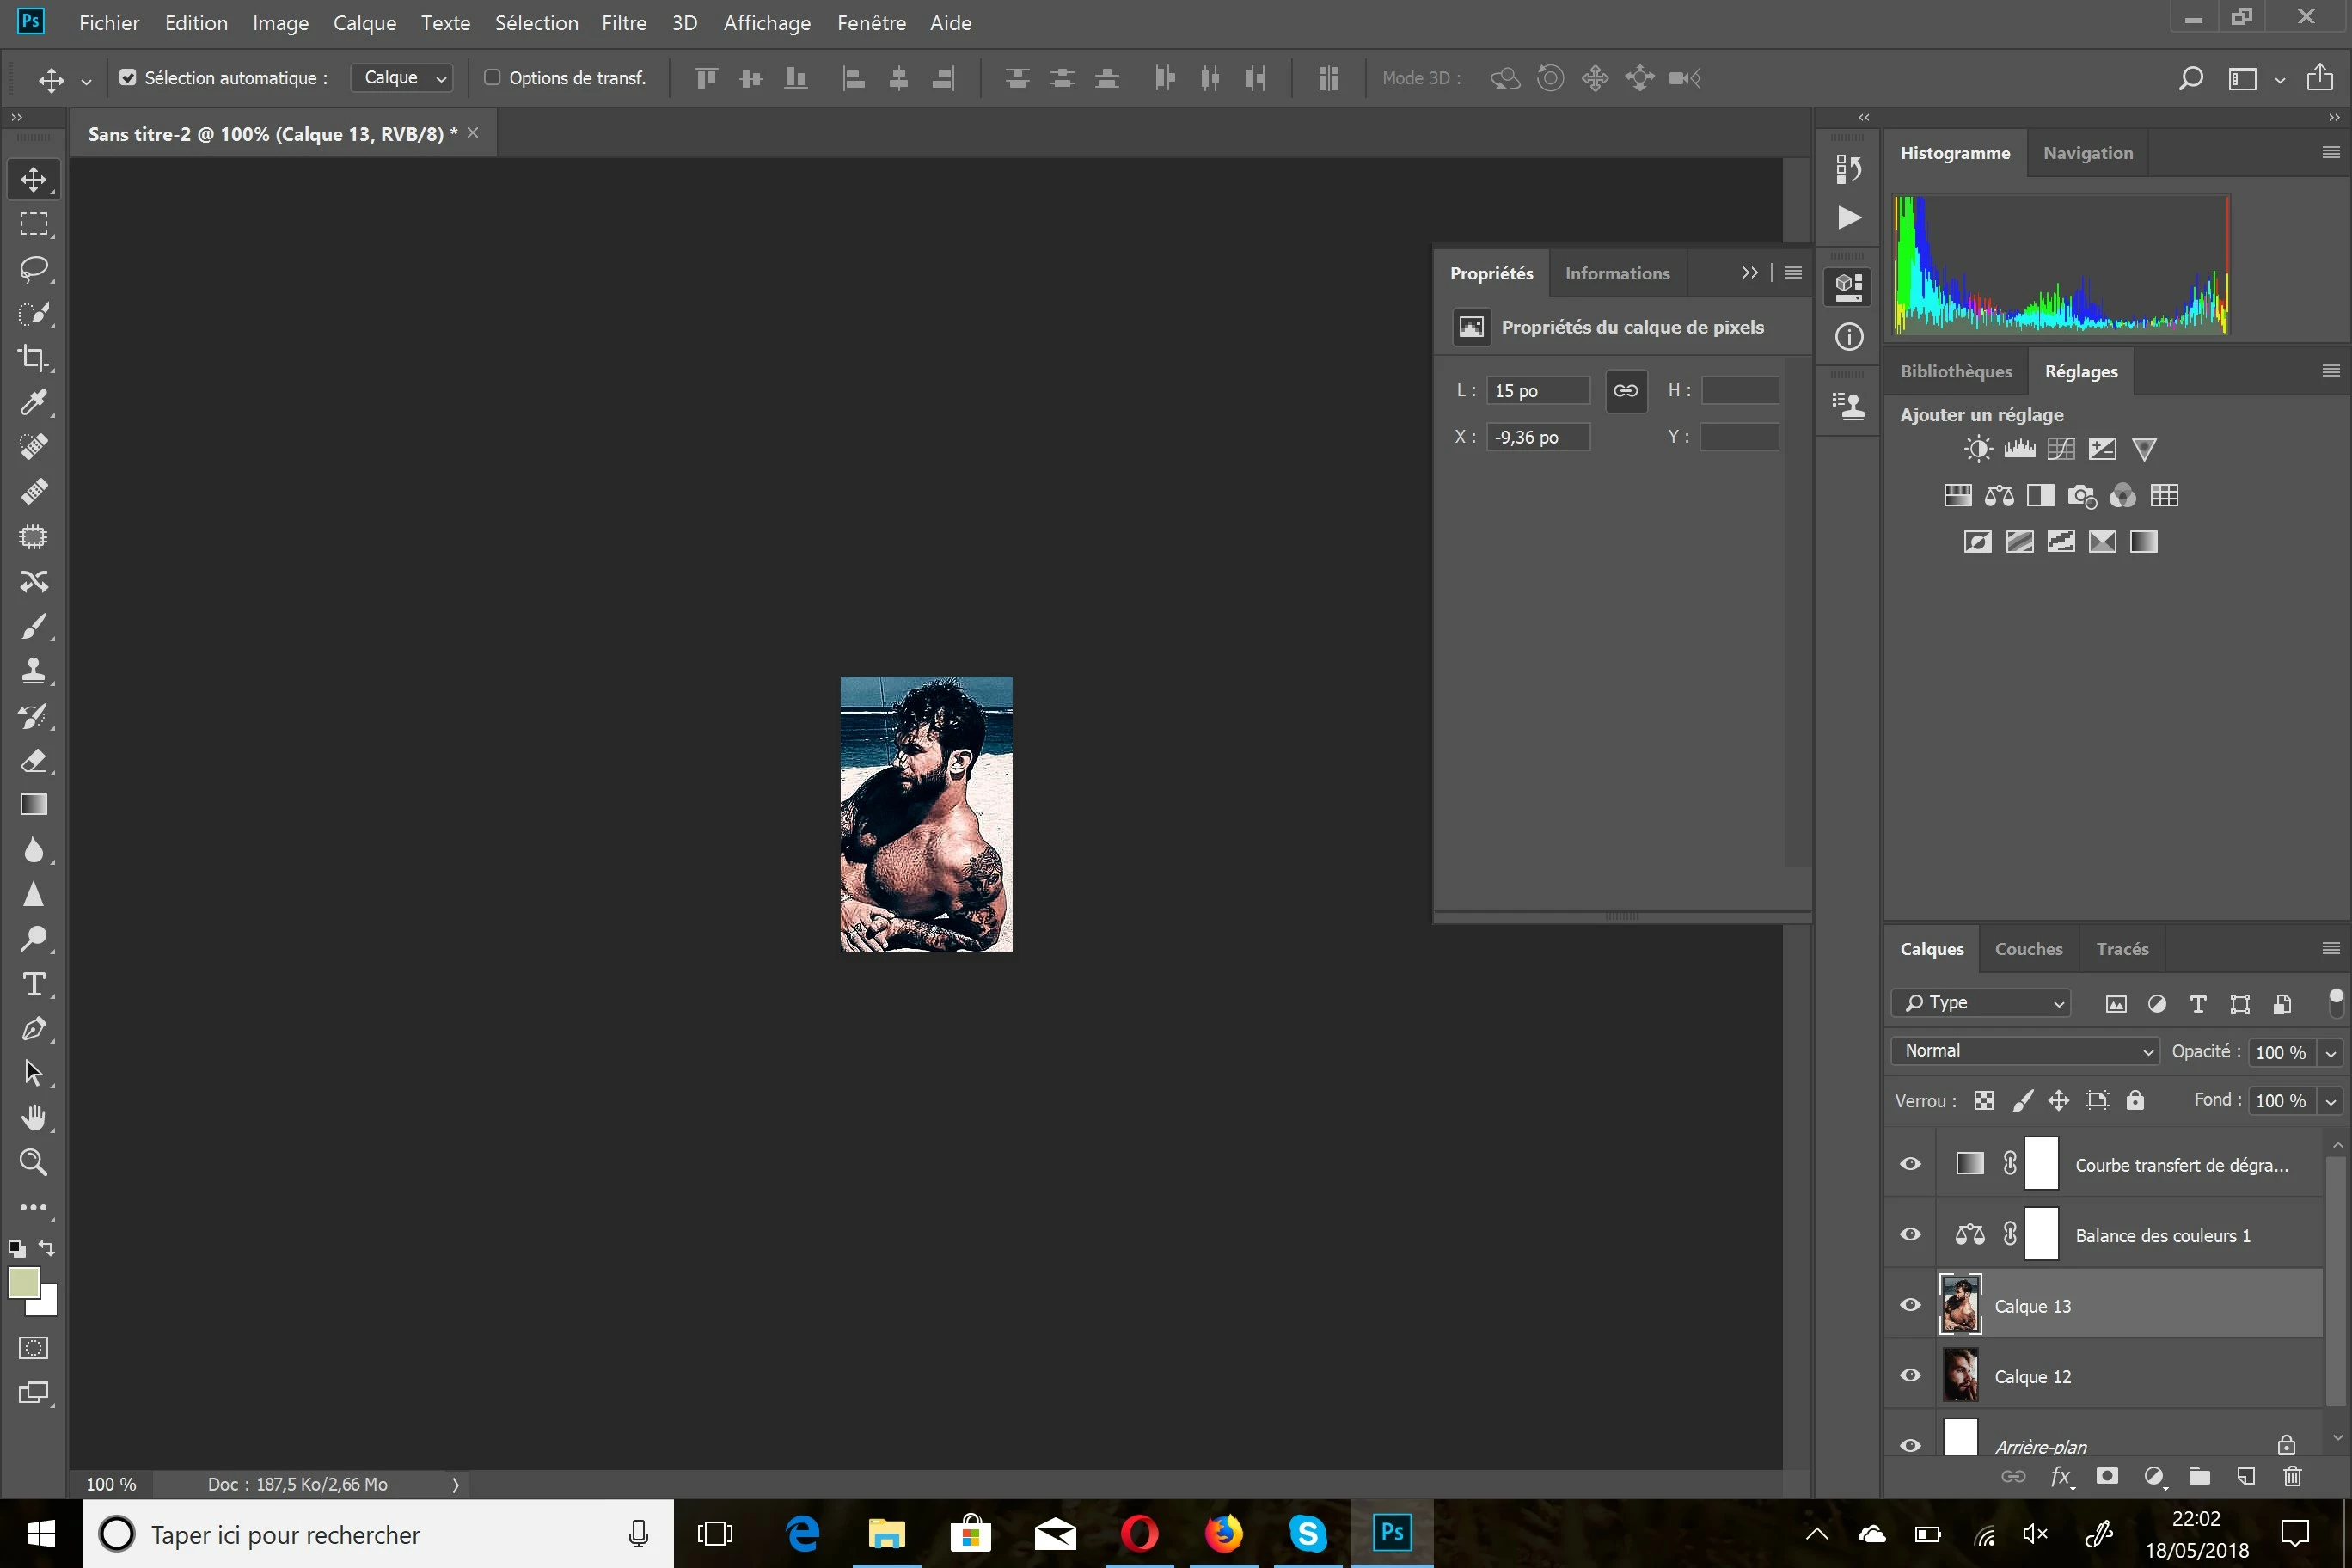This screenshot has width=2352, height=1568.
Task: Select the Lasso tool
Action: (34, 269)
